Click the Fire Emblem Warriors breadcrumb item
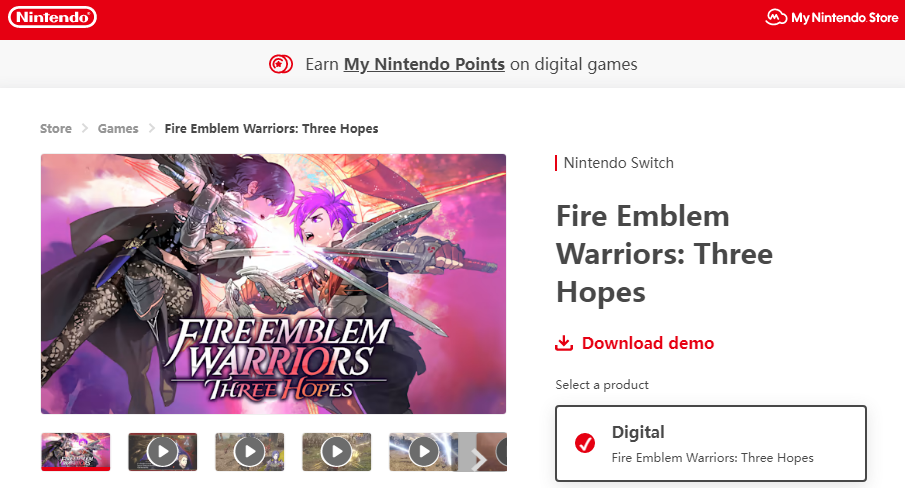The image size is (905, 488). point(271,128)
